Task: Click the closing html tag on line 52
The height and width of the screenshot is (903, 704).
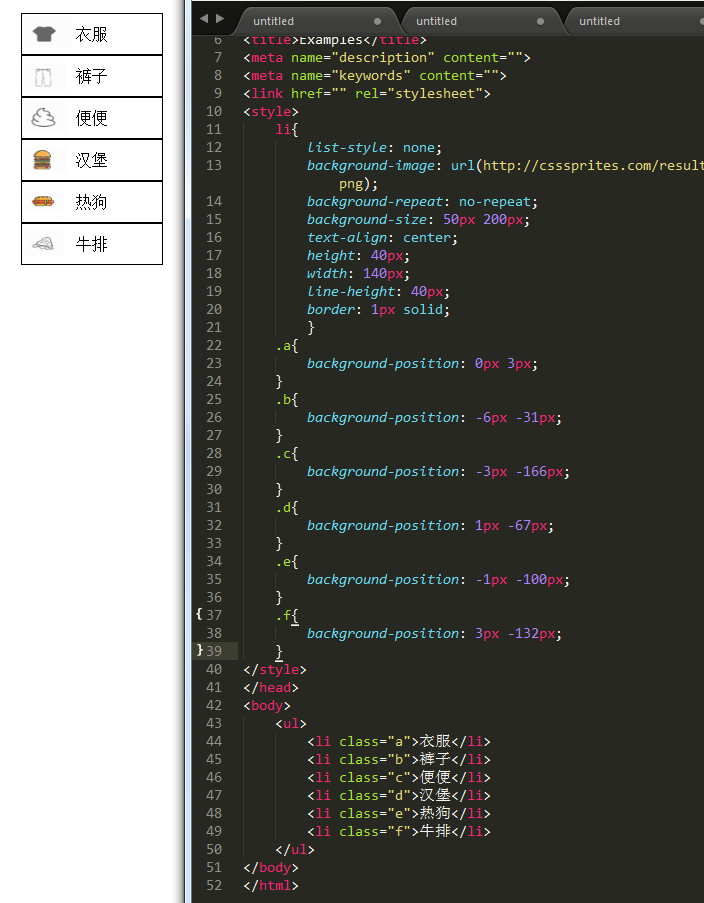Action: 271,885
